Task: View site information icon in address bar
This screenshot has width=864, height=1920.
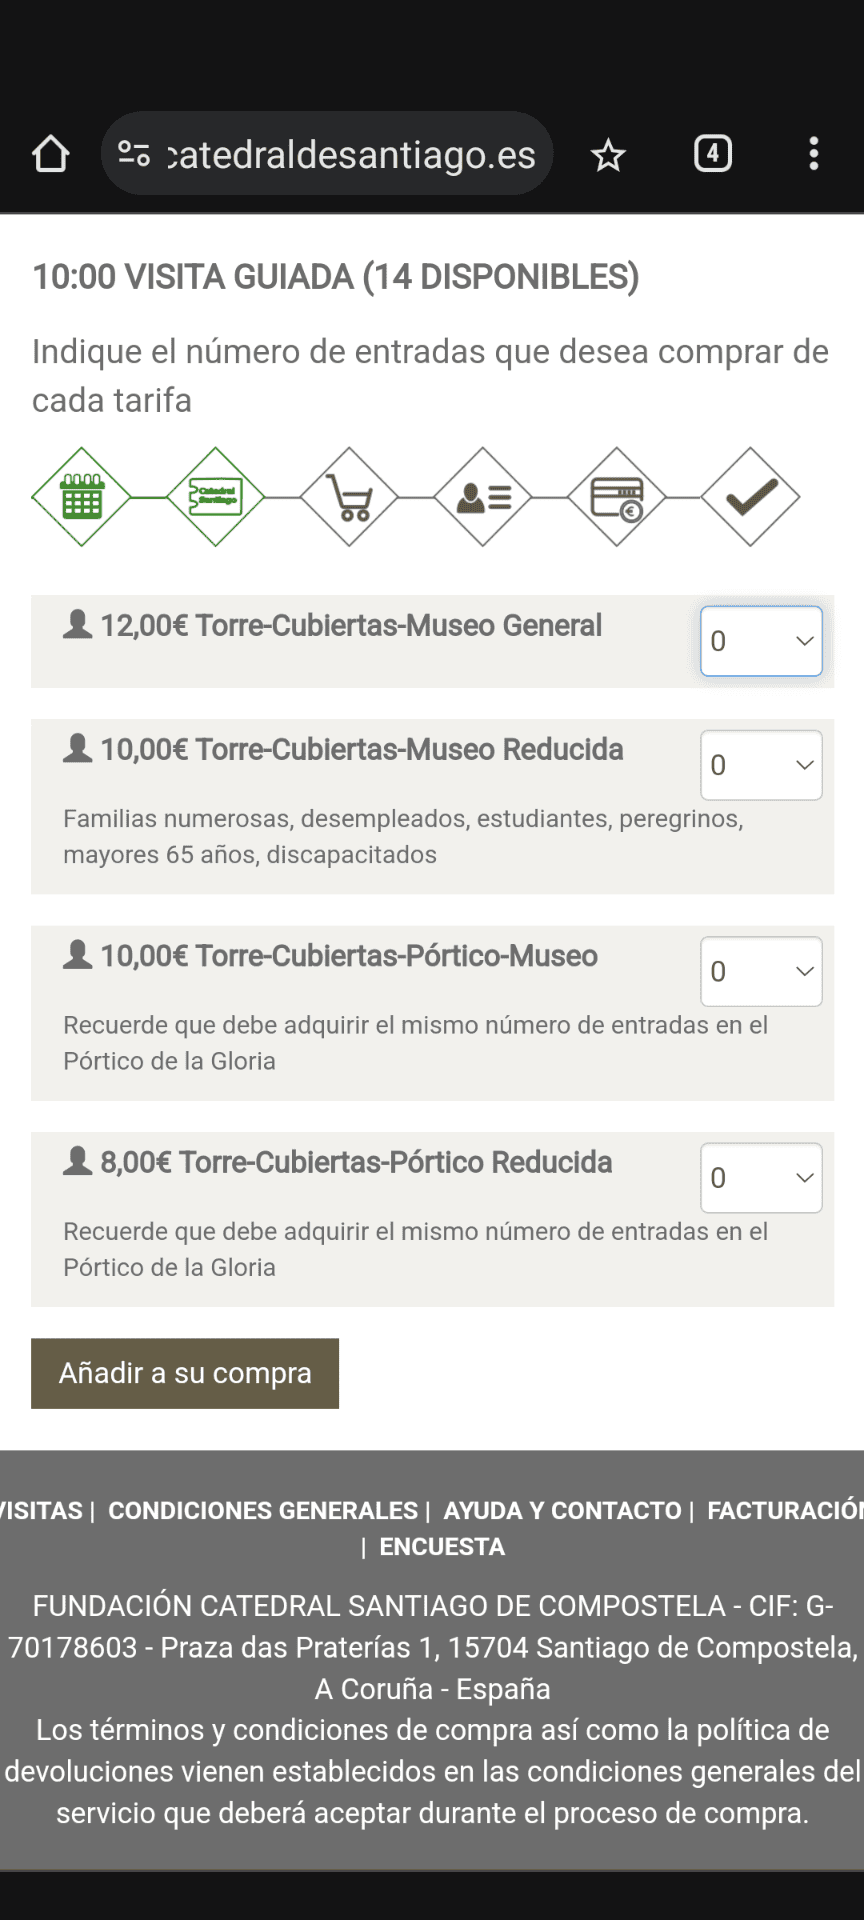Action: tap(134, 154)
